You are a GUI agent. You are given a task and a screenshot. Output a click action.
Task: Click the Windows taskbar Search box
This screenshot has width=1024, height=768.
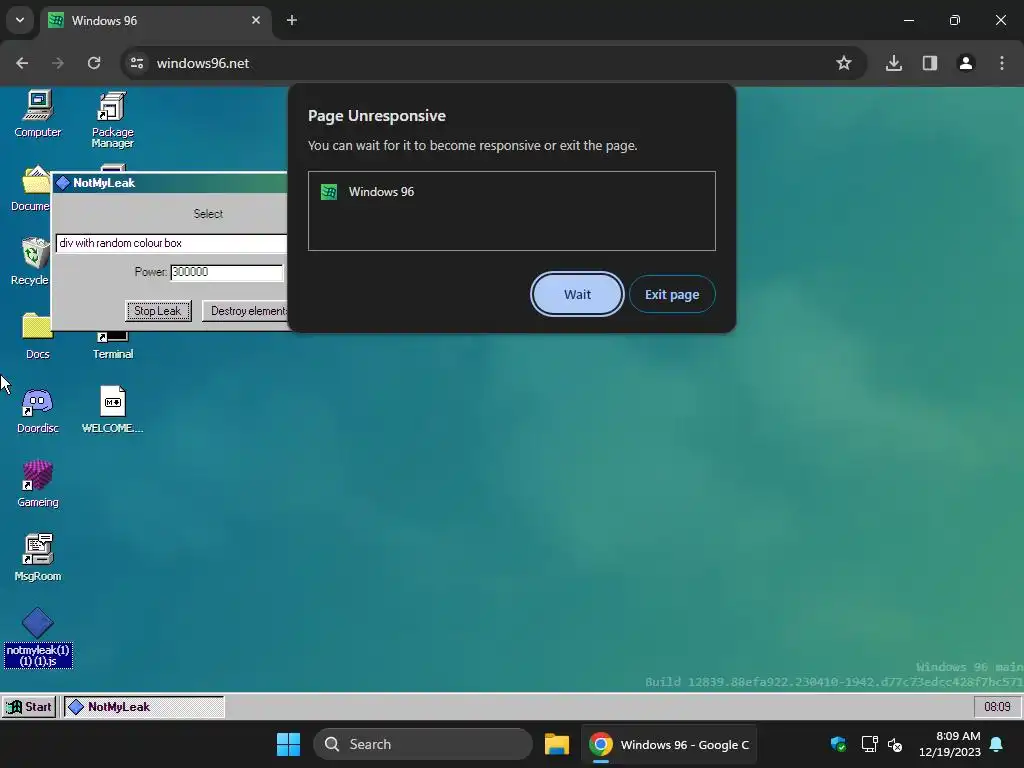click(423, 744)
